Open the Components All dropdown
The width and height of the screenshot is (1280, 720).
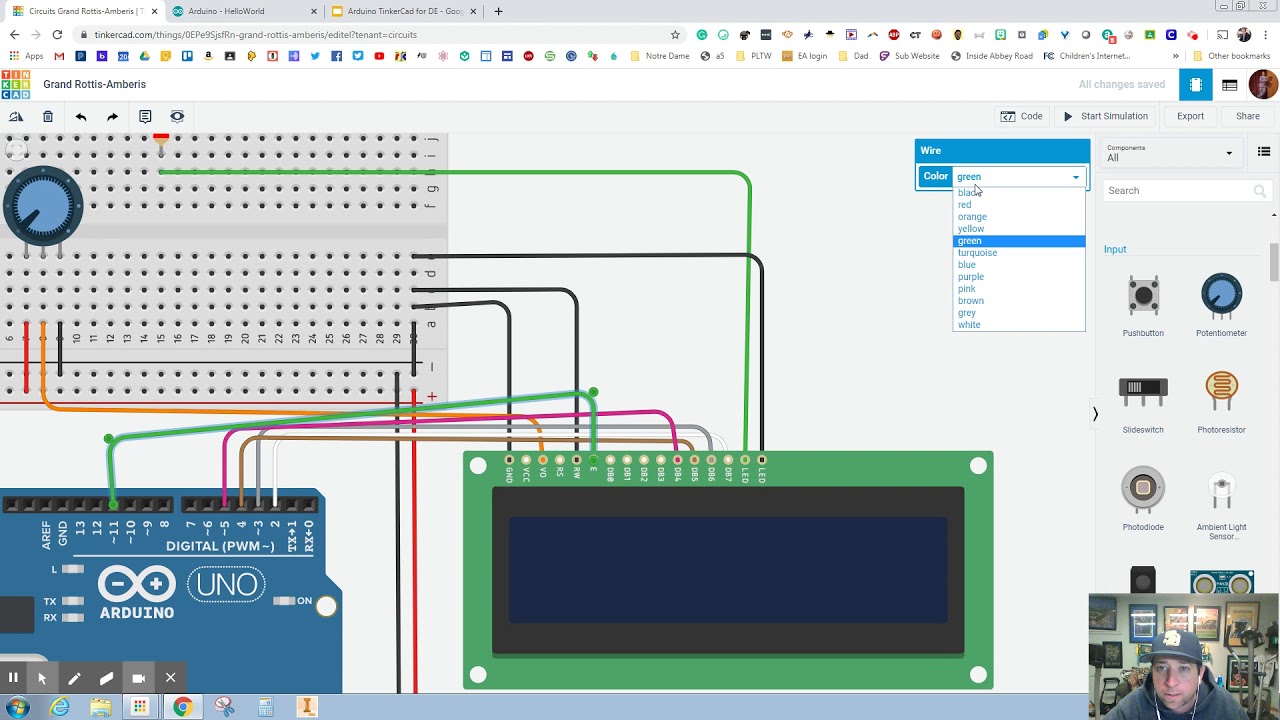(x=1170, y=153)
